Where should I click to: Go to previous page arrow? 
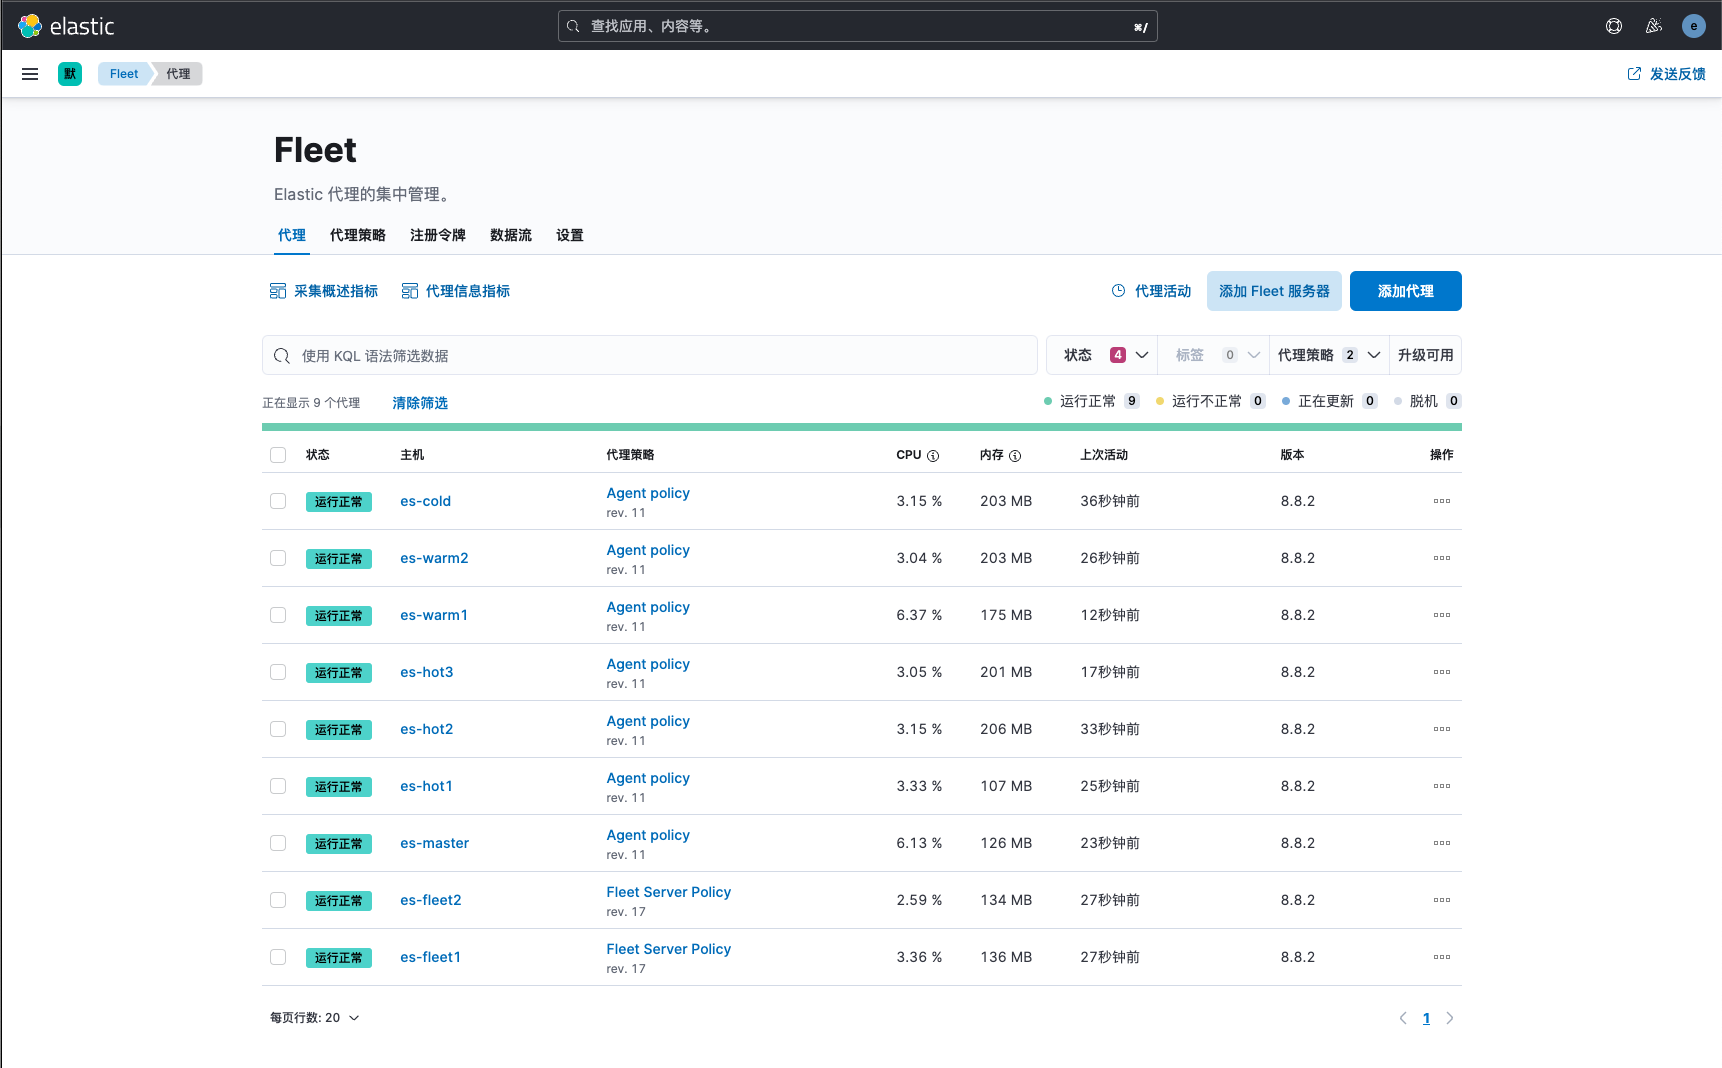(x=1403, y=1018)
